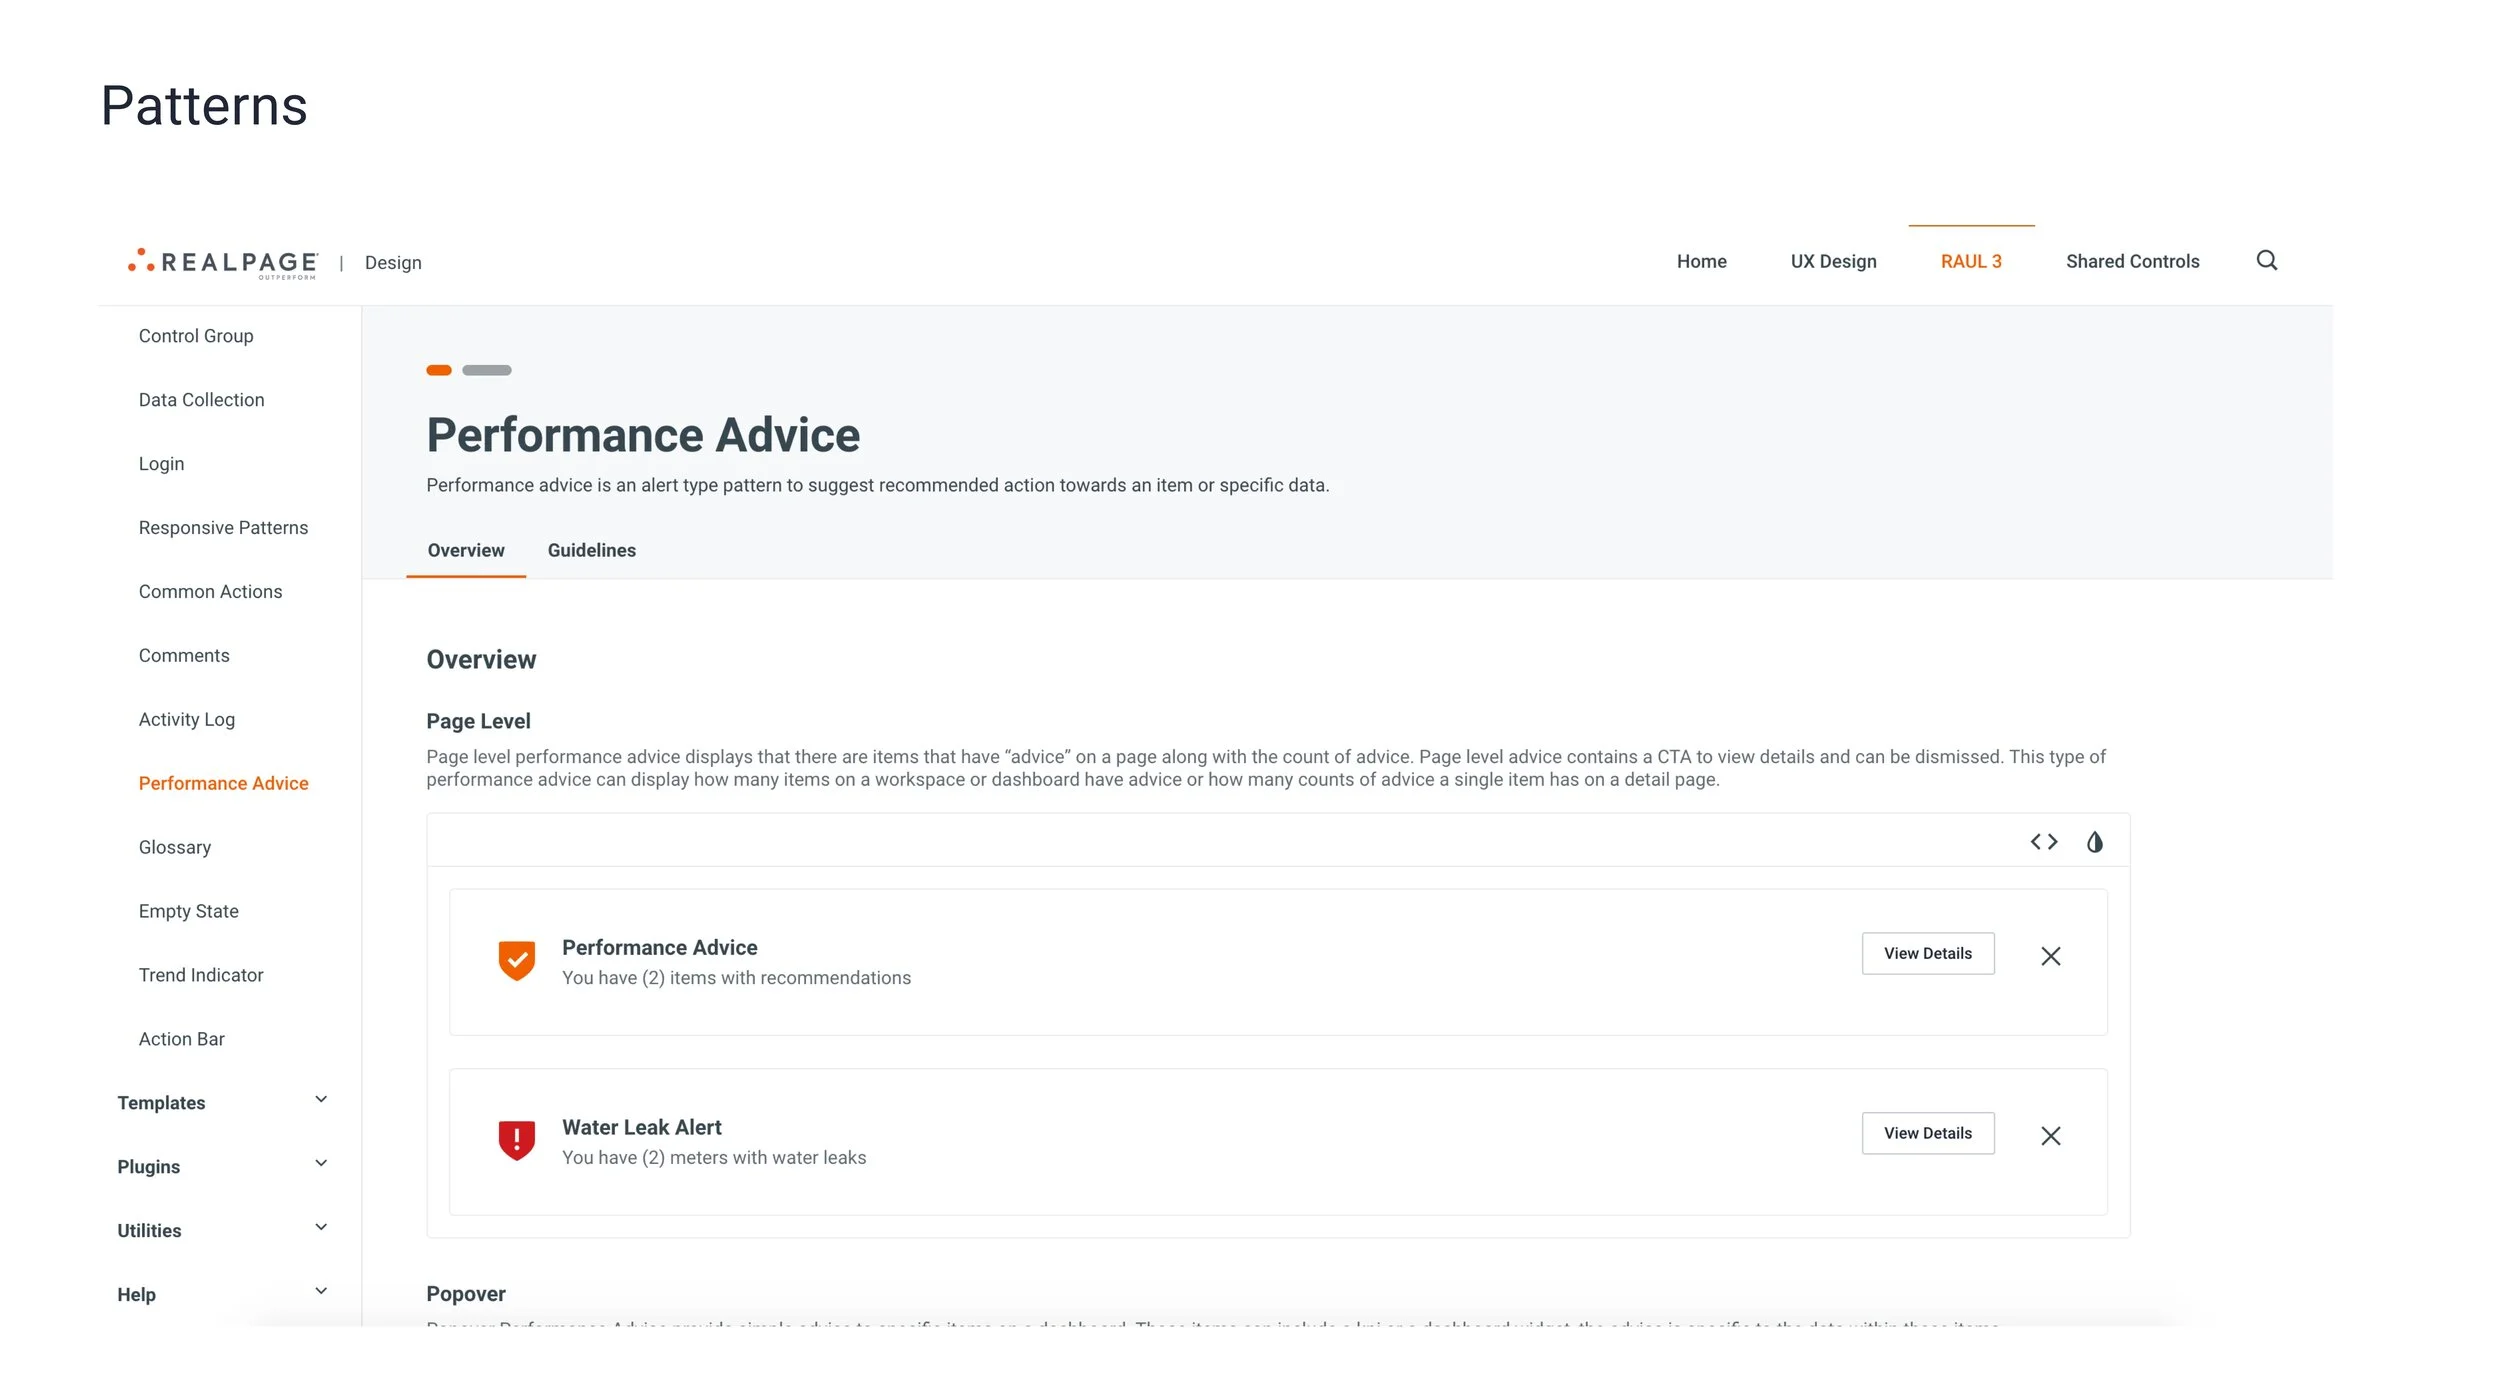Open the Shared Controls menu item
The image size is (2500, 1400).
2132,261
